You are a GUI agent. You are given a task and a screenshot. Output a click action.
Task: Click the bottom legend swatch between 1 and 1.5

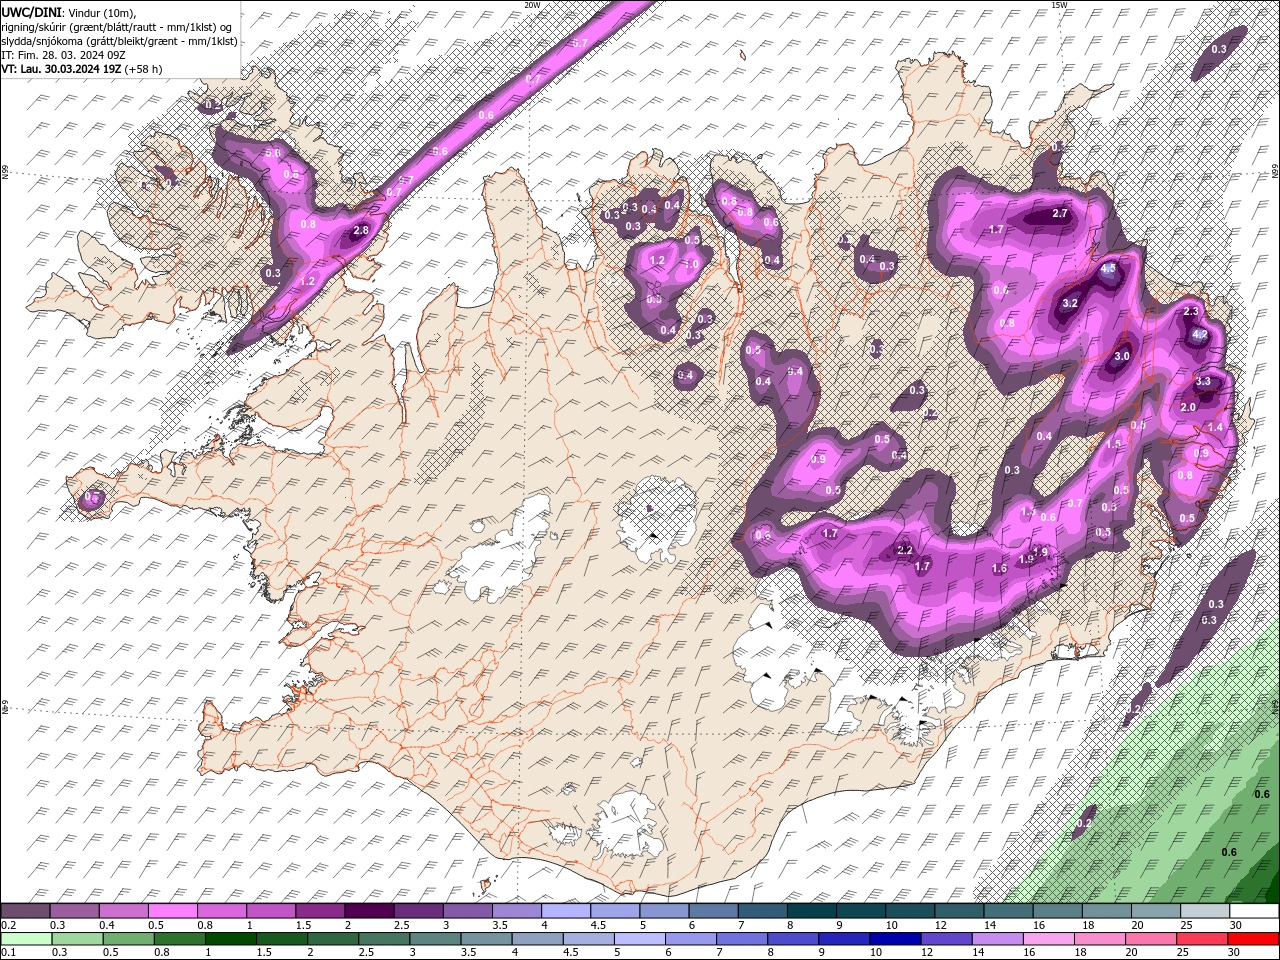[x=231, y=939]
